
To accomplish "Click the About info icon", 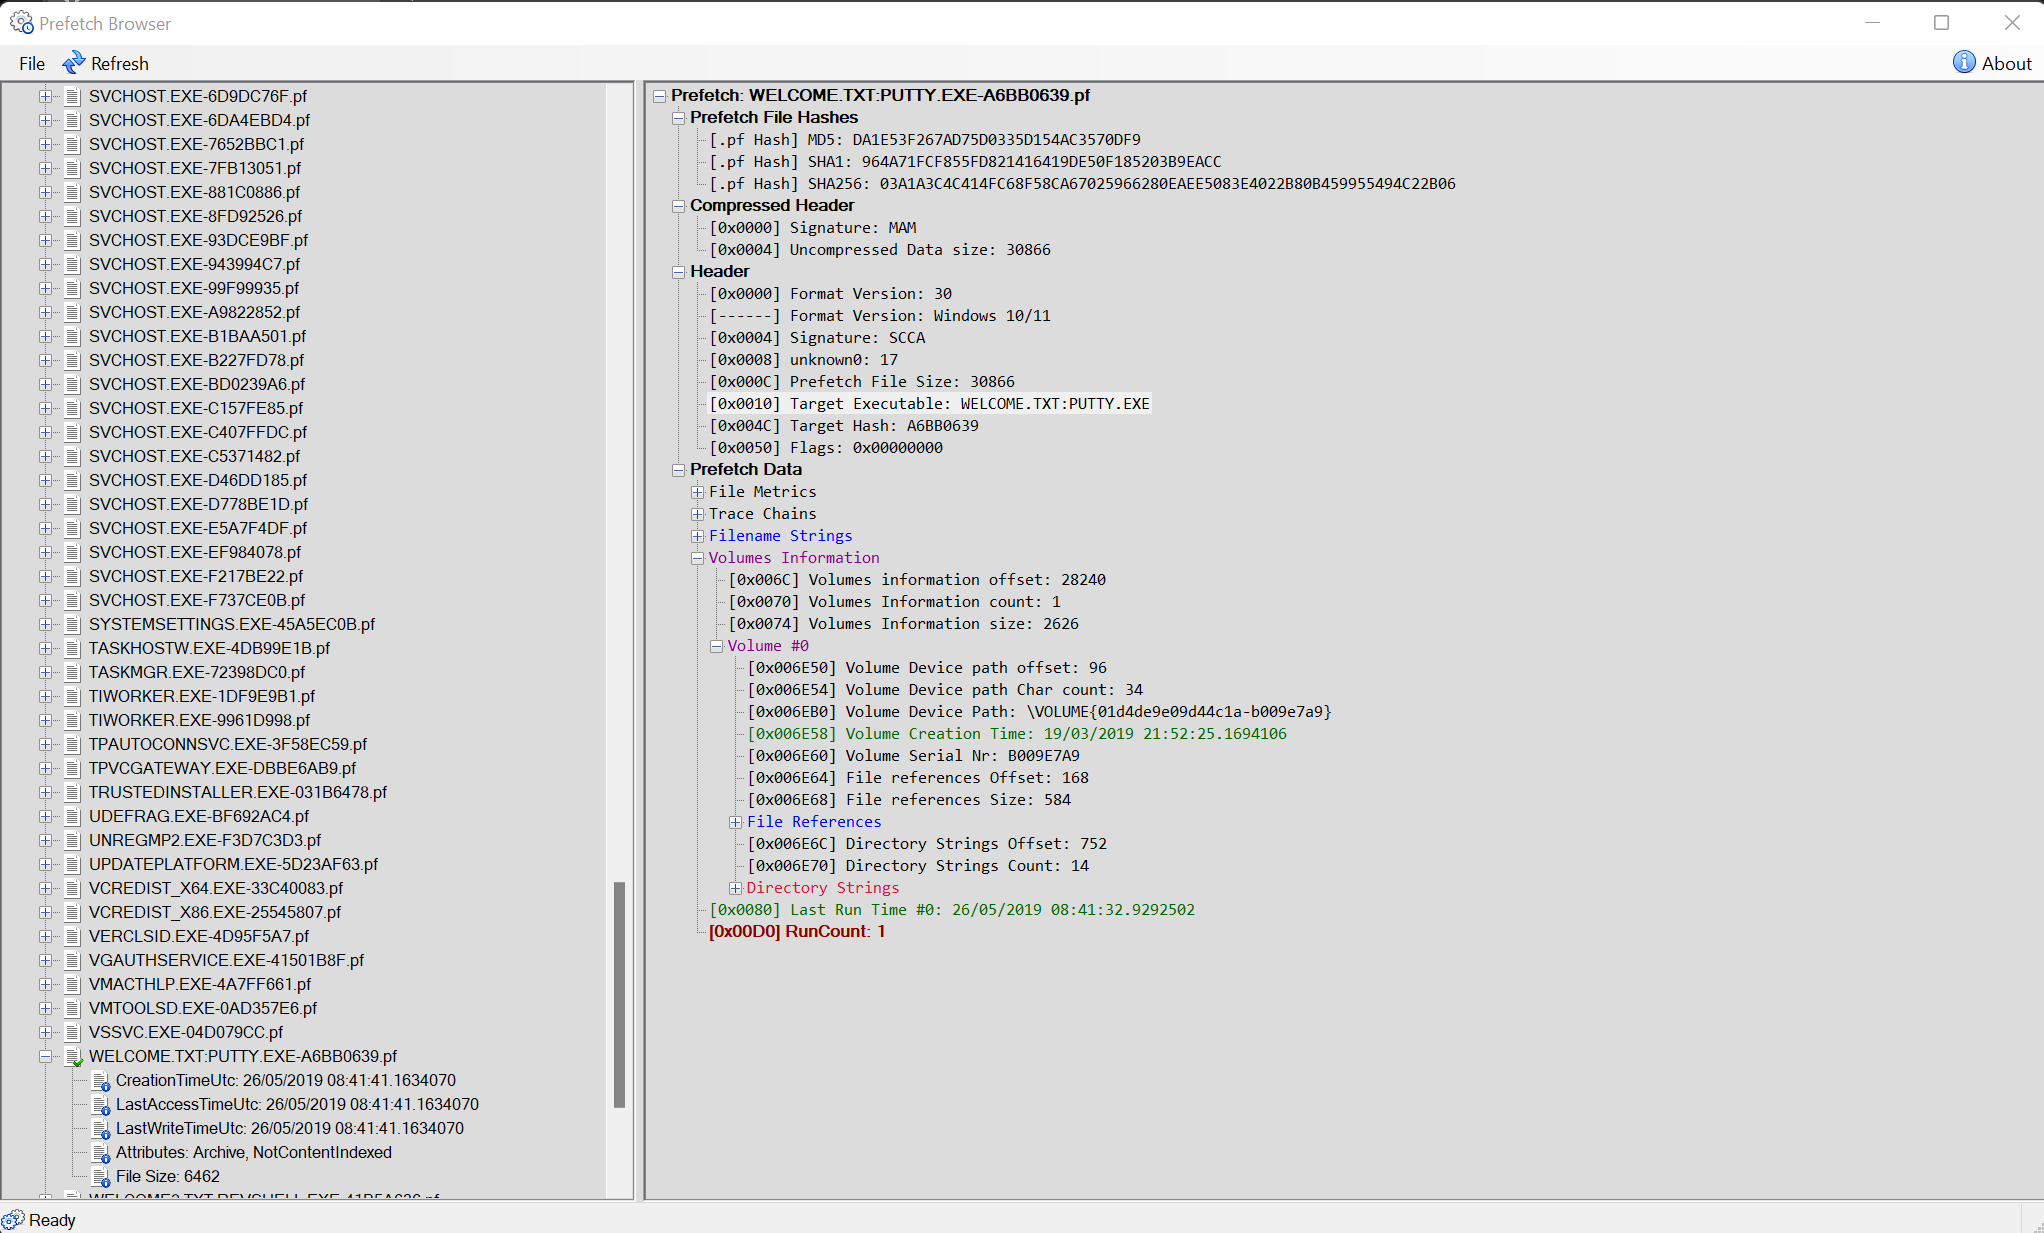I will pyautogui.click(x=1964, y=63).
